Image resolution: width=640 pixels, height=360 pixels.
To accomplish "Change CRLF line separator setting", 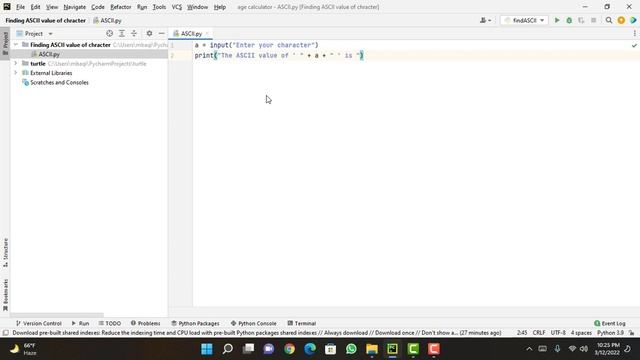I will (x=539, y=333).
